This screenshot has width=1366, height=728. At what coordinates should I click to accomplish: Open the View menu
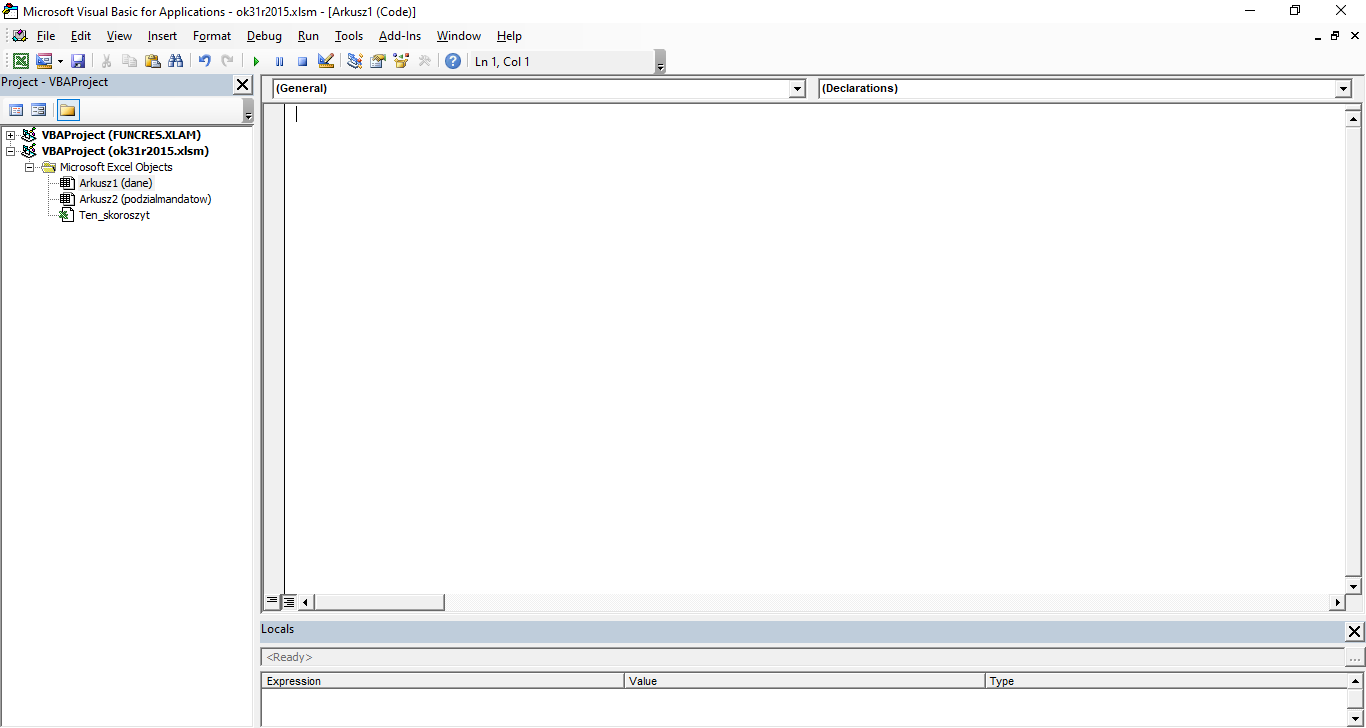[119, 36]
